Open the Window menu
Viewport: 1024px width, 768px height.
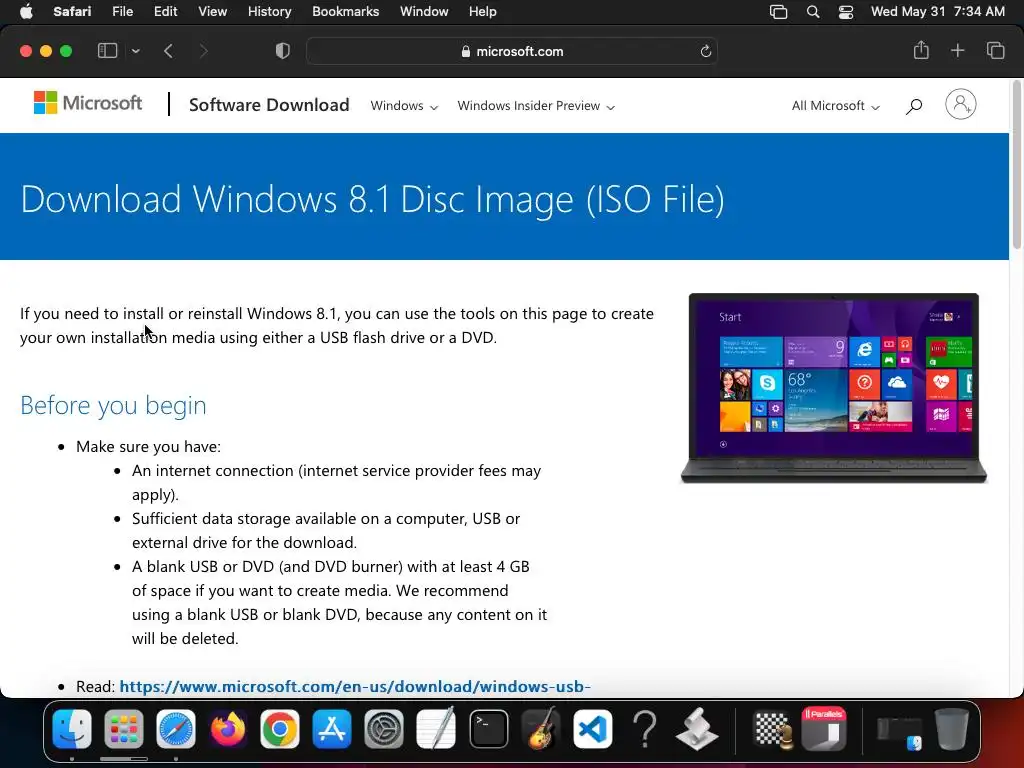(424, 12)
